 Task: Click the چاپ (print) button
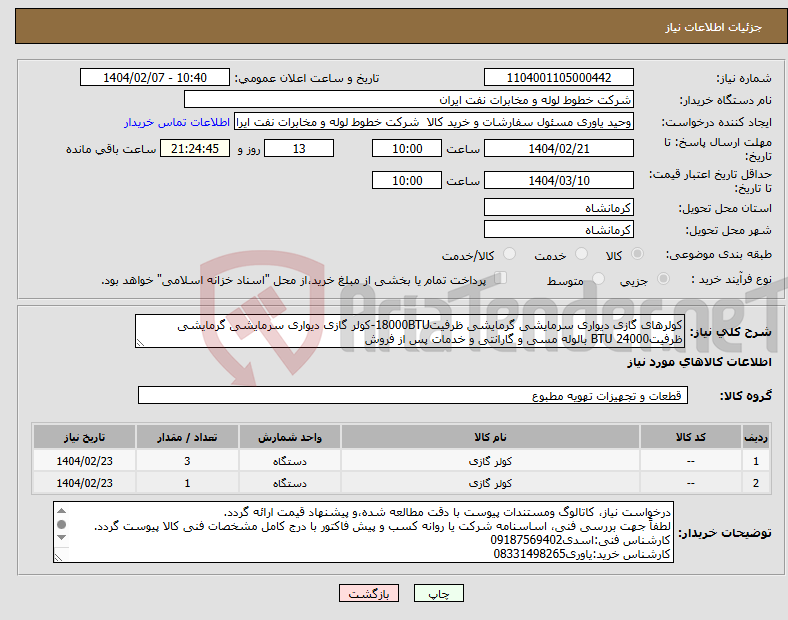pyautogui.click(x=438, y=593)
